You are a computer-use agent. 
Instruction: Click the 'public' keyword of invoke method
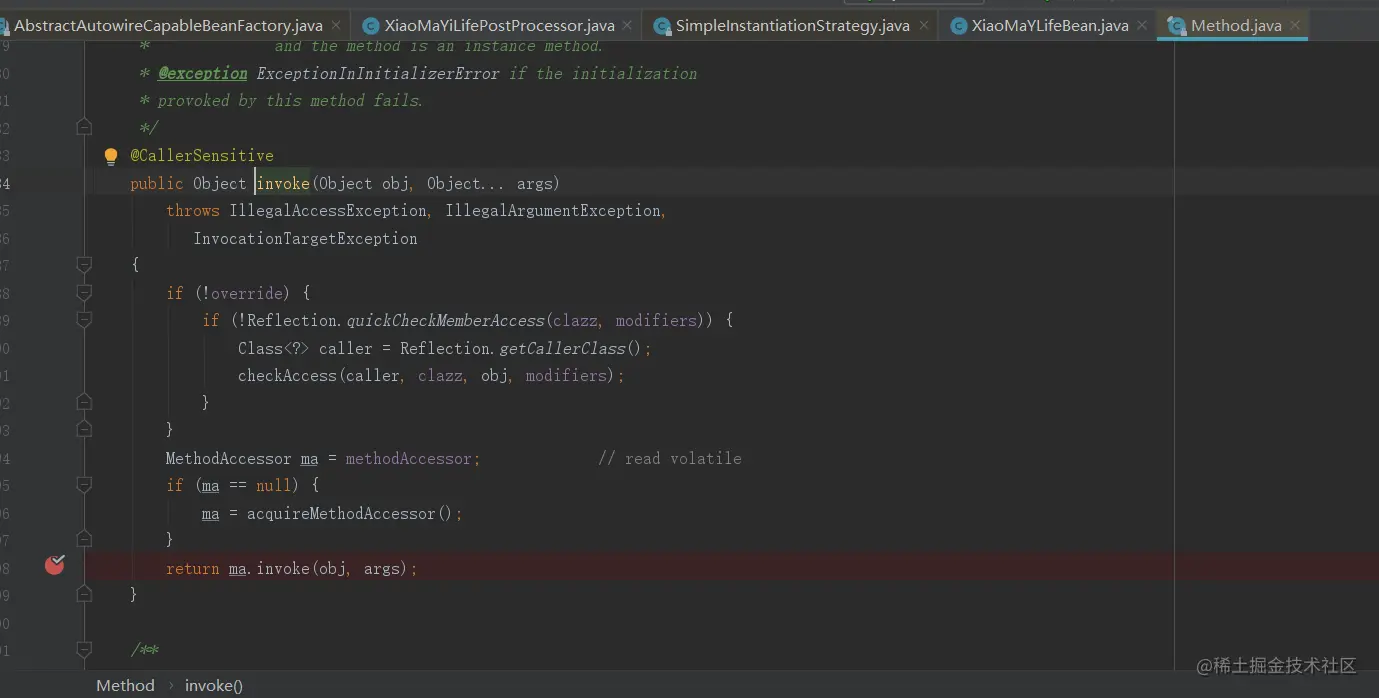pyautogui.click(x=157, y=183)
